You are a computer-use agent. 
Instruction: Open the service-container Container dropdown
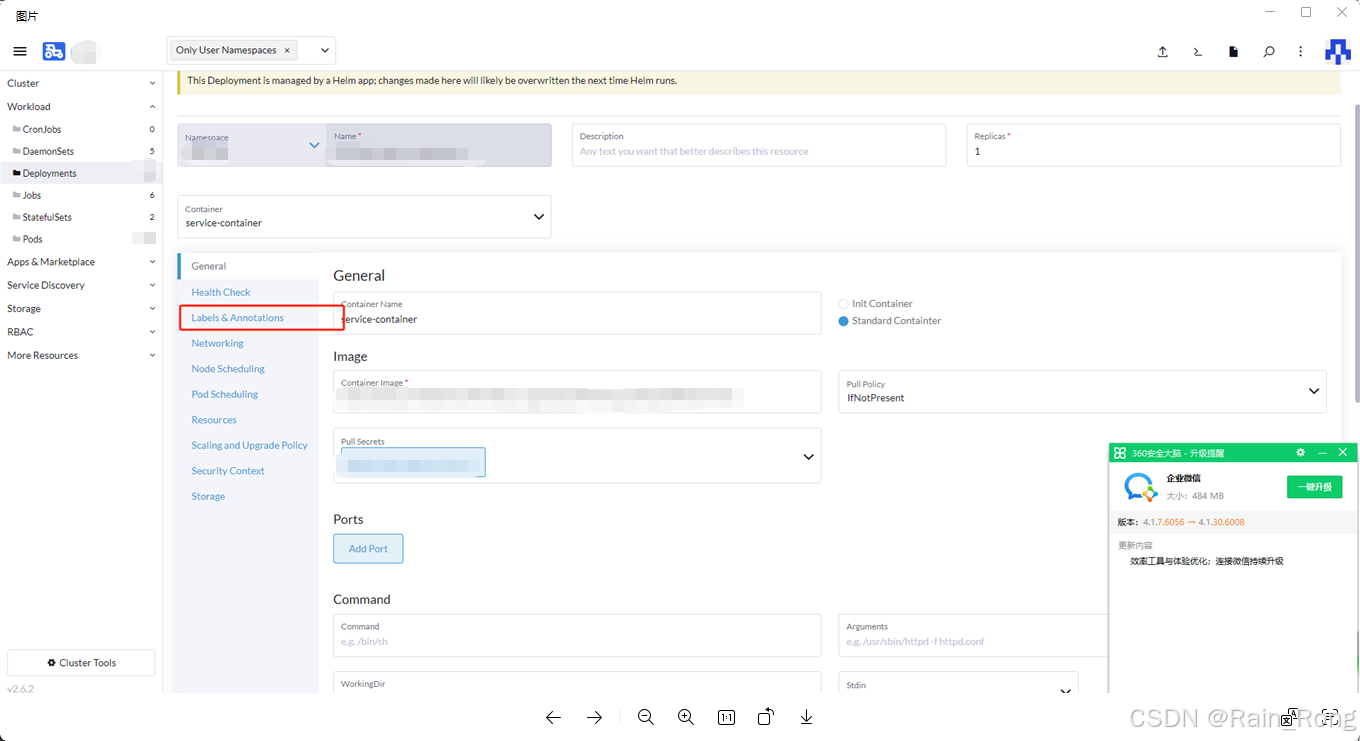pos(538,216)
